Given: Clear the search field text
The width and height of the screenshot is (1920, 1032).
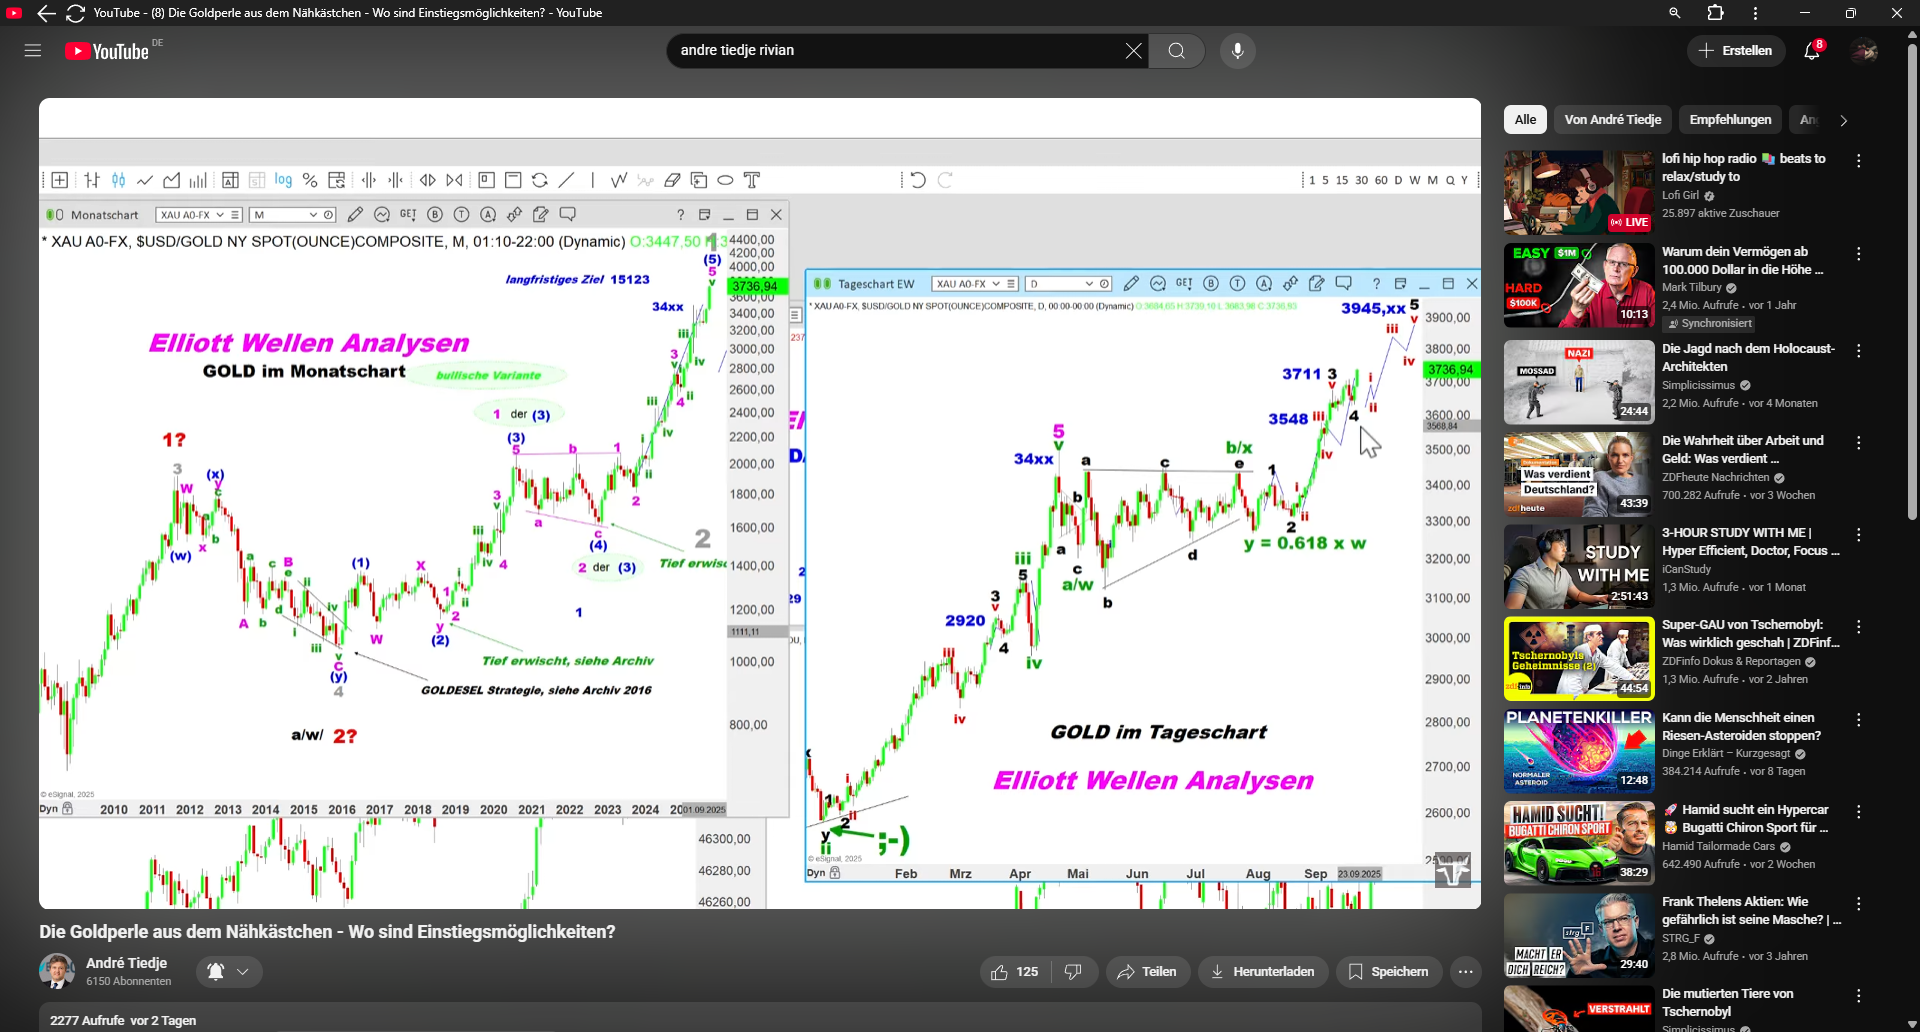Looking at the screenshot, I should click(1132, 51).
